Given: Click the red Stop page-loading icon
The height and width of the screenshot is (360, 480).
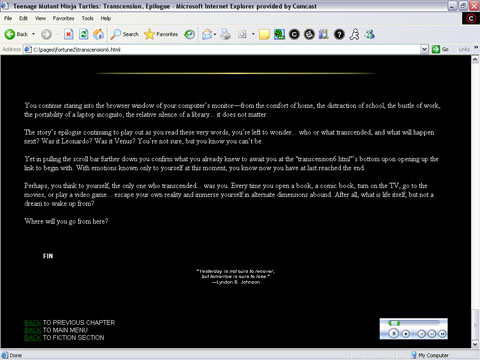Looking at the screenshot, I should [x=68, y=34].
